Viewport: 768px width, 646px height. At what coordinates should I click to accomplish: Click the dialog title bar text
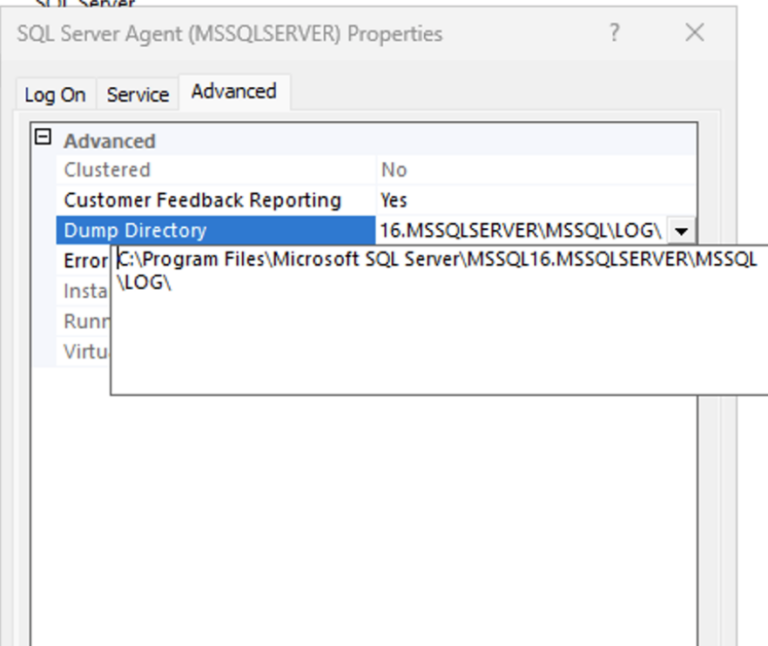pyautogui.click(x=230, y=34)
